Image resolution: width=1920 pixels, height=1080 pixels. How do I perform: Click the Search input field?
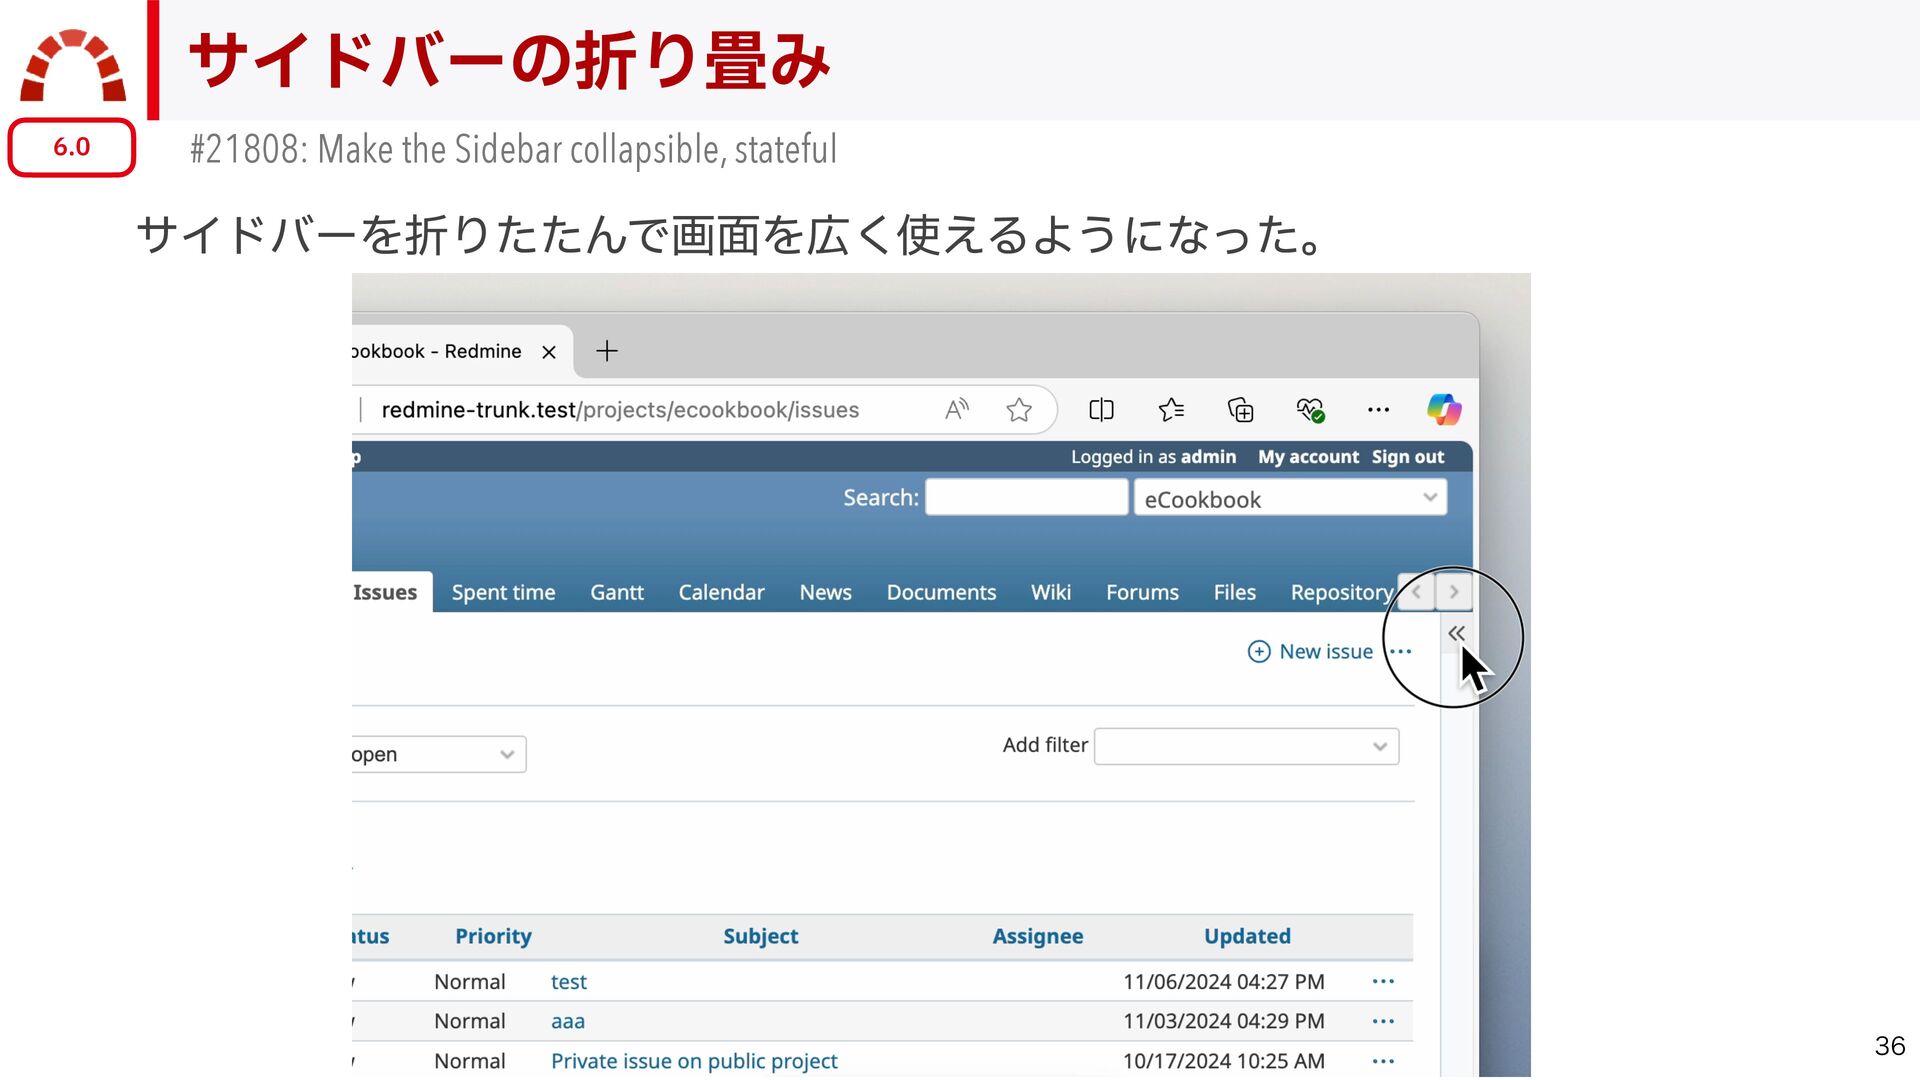(1026, 497)
